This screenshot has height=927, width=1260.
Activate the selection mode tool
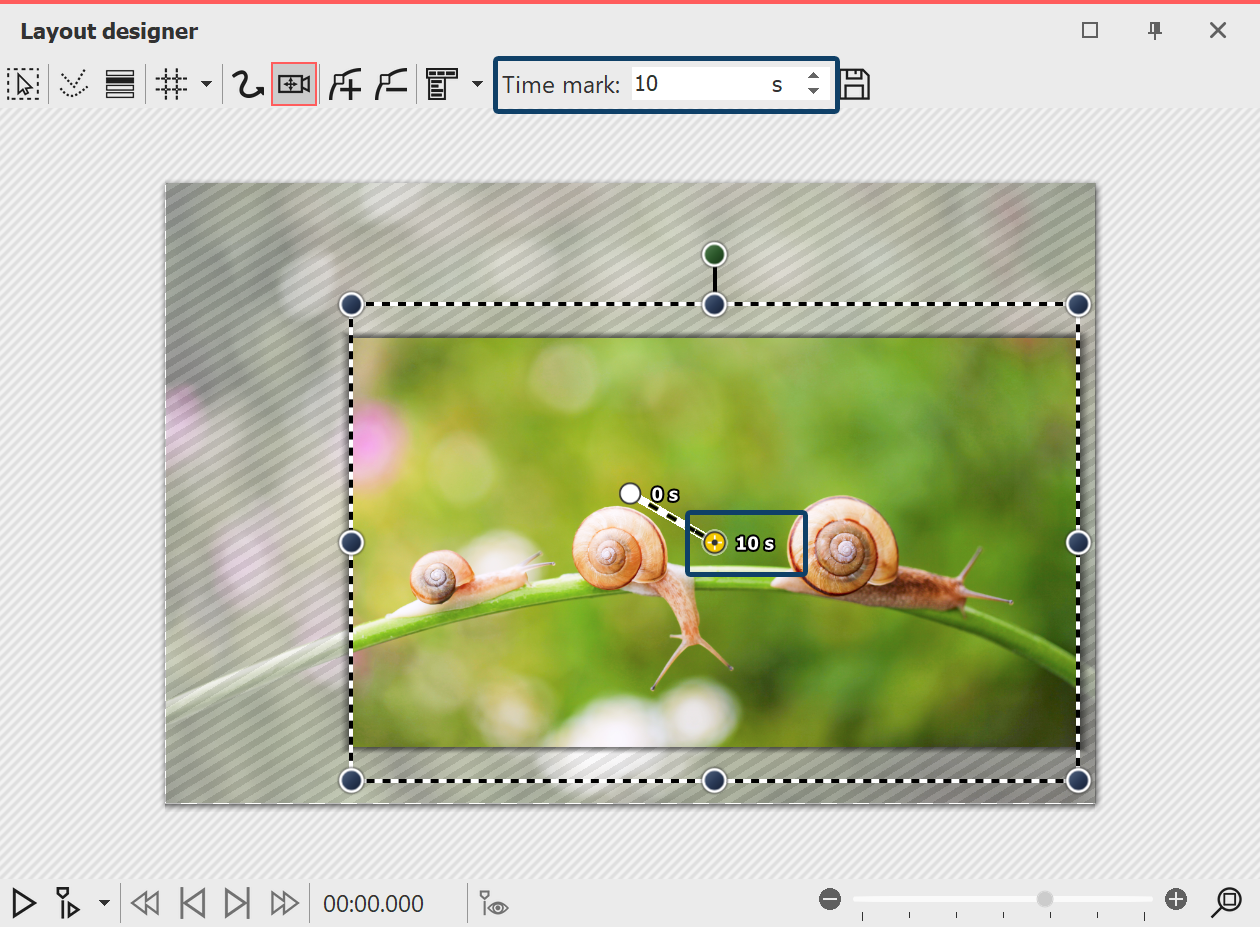(24, 84)
